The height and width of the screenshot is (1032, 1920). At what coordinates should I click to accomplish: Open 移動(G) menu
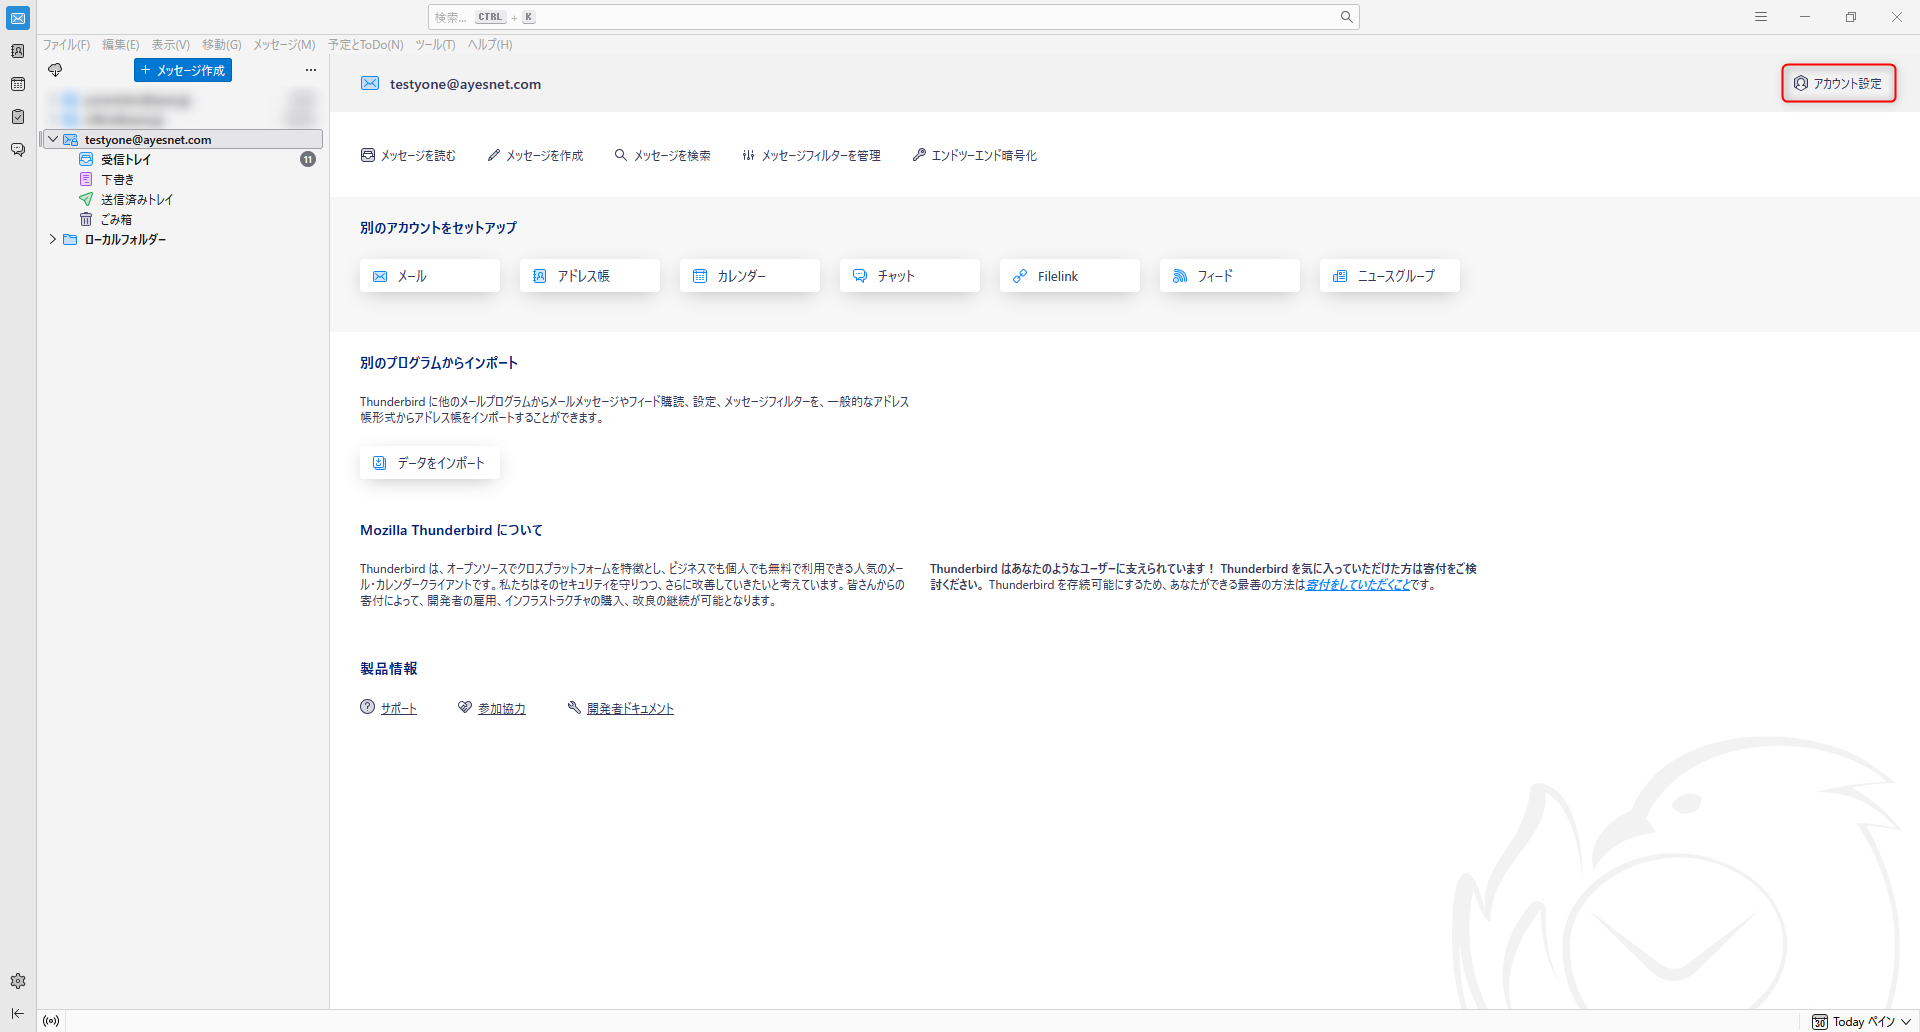[222, 45]
